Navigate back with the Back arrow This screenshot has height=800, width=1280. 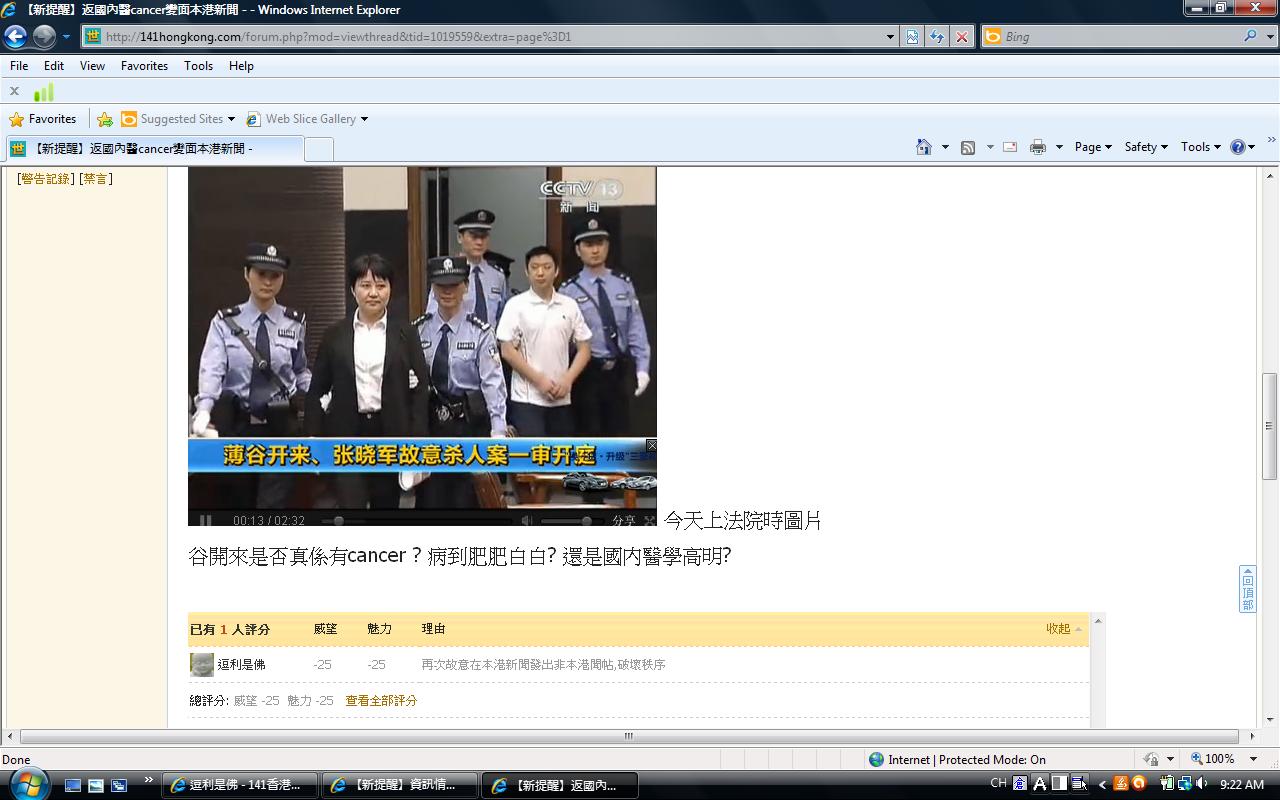(14, 37)
